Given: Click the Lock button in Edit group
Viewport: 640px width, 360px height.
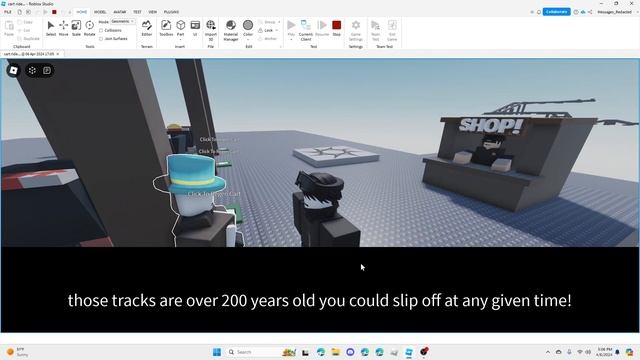Looking at the screenshot, I should click(x=266, y=30).
